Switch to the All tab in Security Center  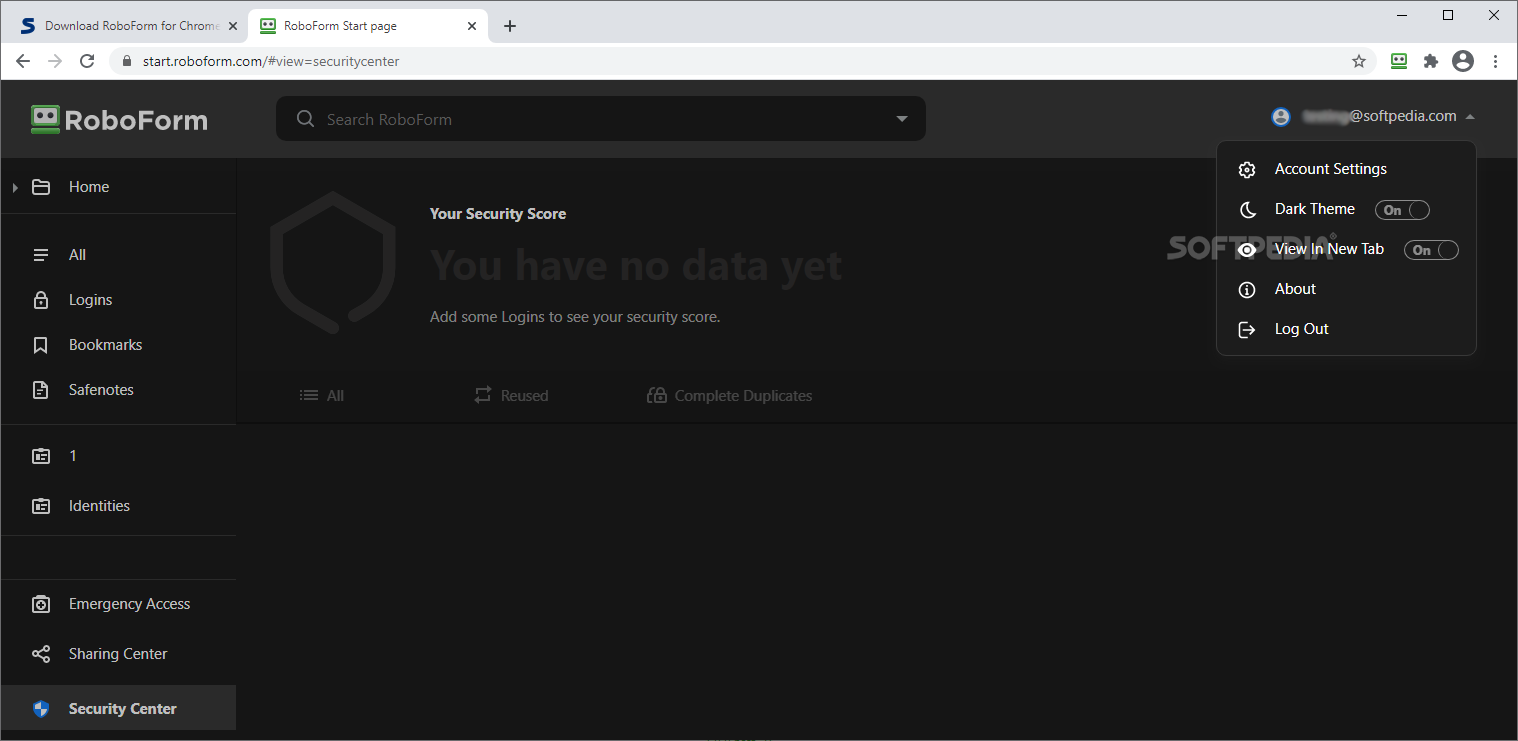coord(321,396)
